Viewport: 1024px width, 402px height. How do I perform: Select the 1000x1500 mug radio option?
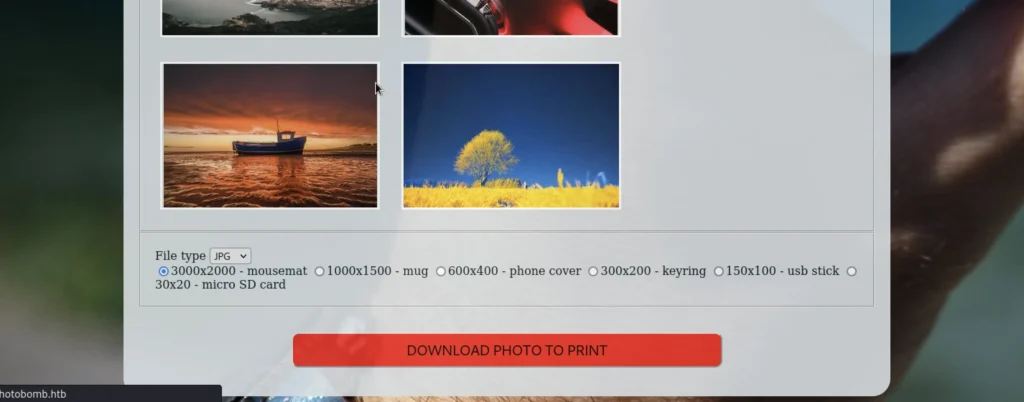(x=319, y=271)
